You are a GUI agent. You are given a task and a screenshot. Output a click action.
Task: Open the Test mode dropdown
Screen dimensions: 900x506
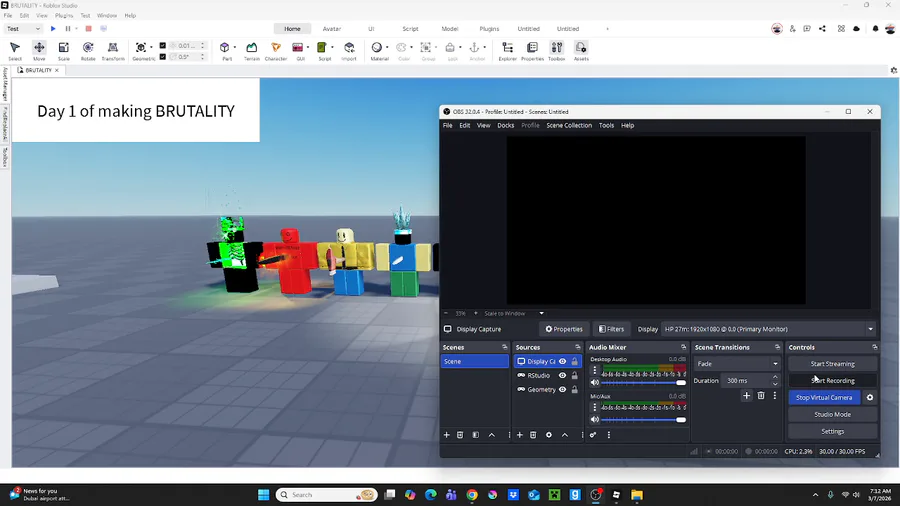click(x=23, y=29)
